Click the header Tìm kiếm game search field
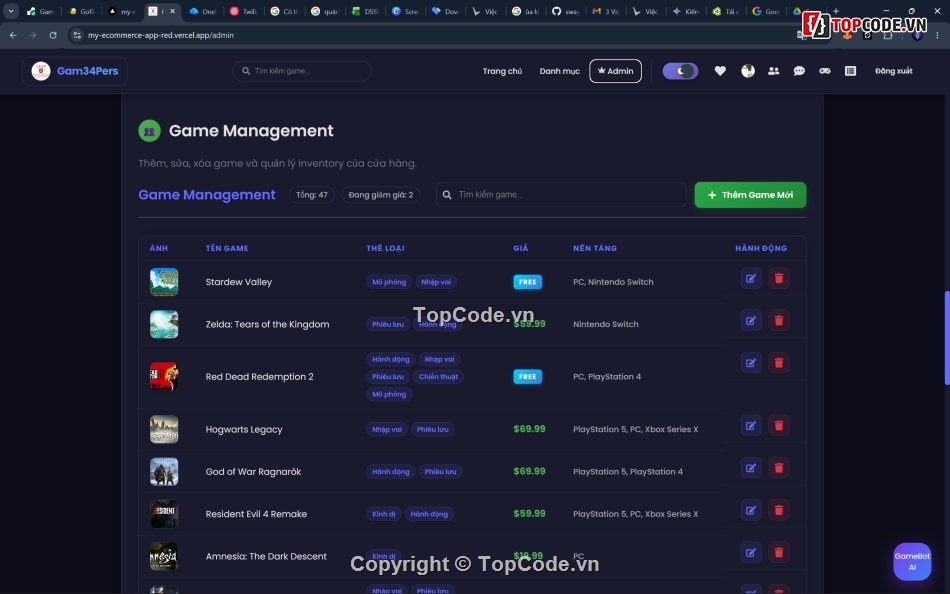The width and height of the screenshot is (950, 594). click(x=302, y=71)
